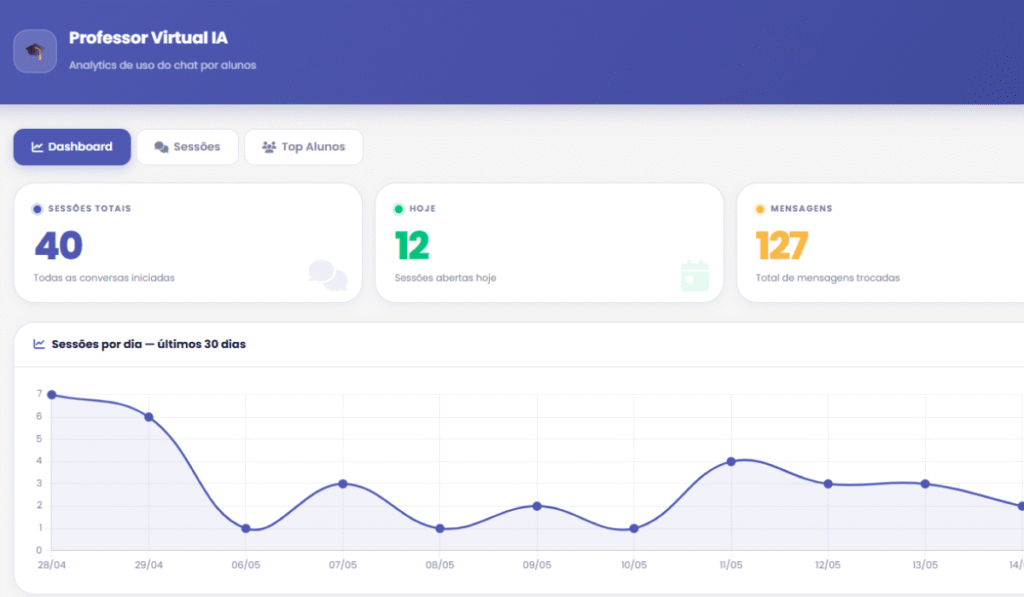Select the chart data point for 08/05
The image size is (1024, 597).
pyautogui.click(x=440, y=528)
